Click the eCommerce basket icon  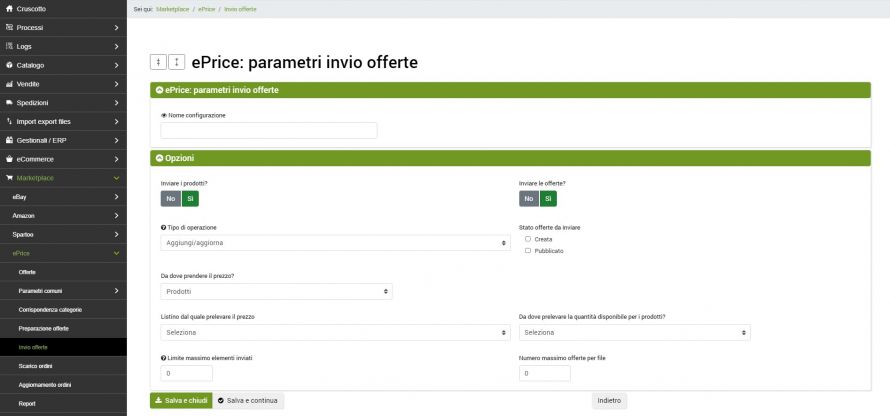(x=9, y=159)
